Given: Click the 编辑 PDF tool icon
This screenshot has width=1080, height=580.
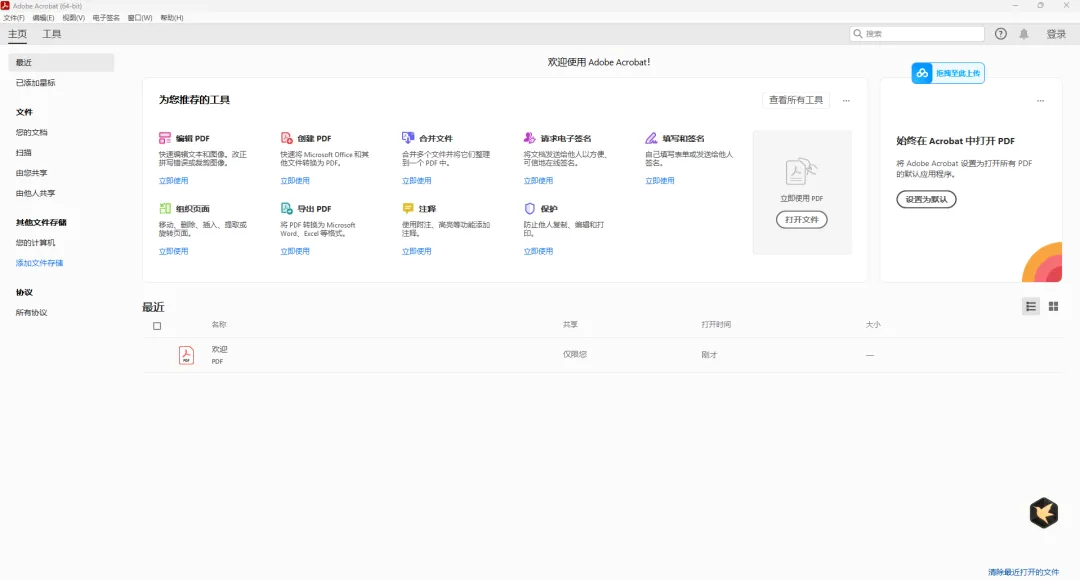Looking at the screenshot, I should click(165, 138).
